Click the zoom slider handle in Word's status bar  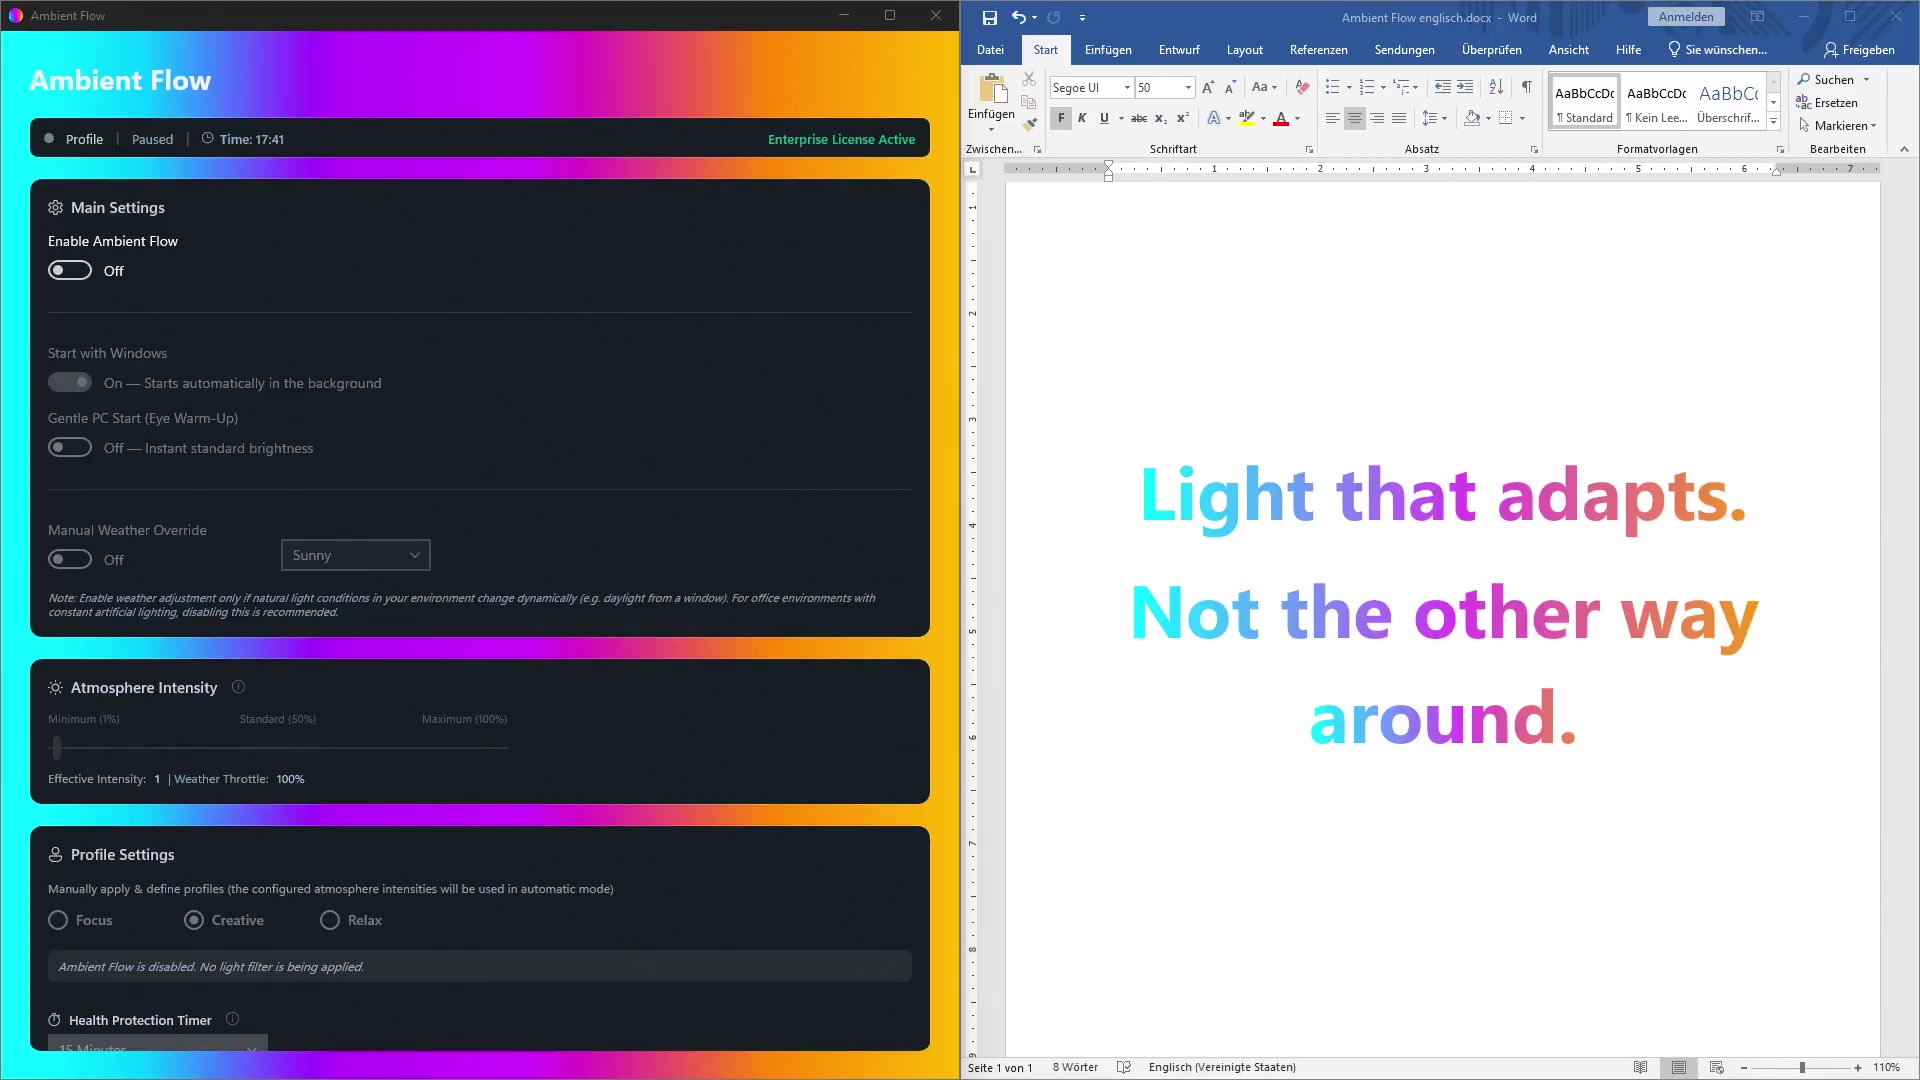[x=1802, y=1067]
